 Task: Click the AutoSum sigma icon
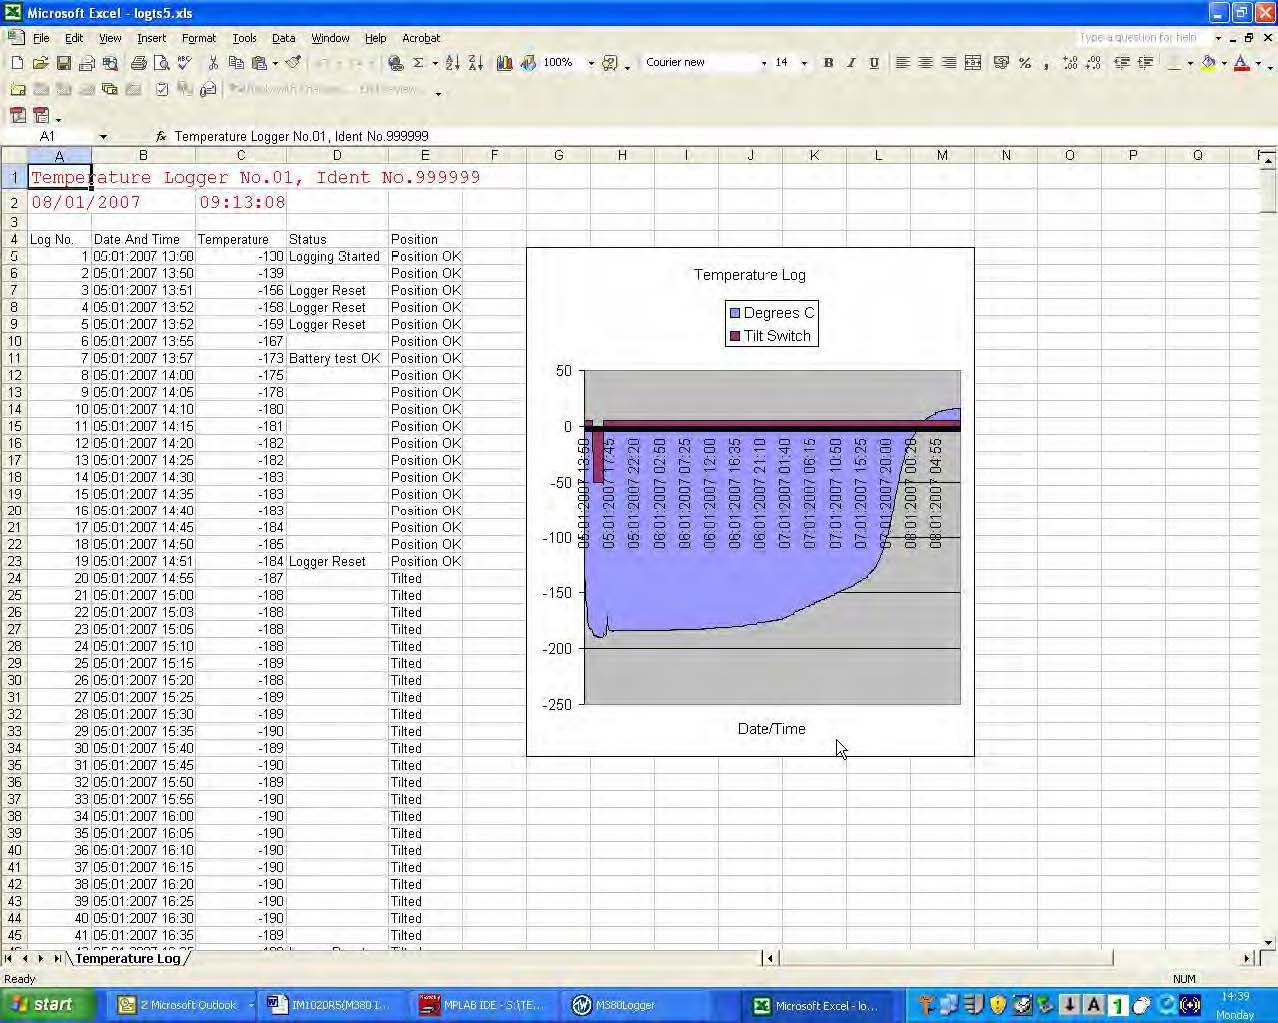pos(418,63)
